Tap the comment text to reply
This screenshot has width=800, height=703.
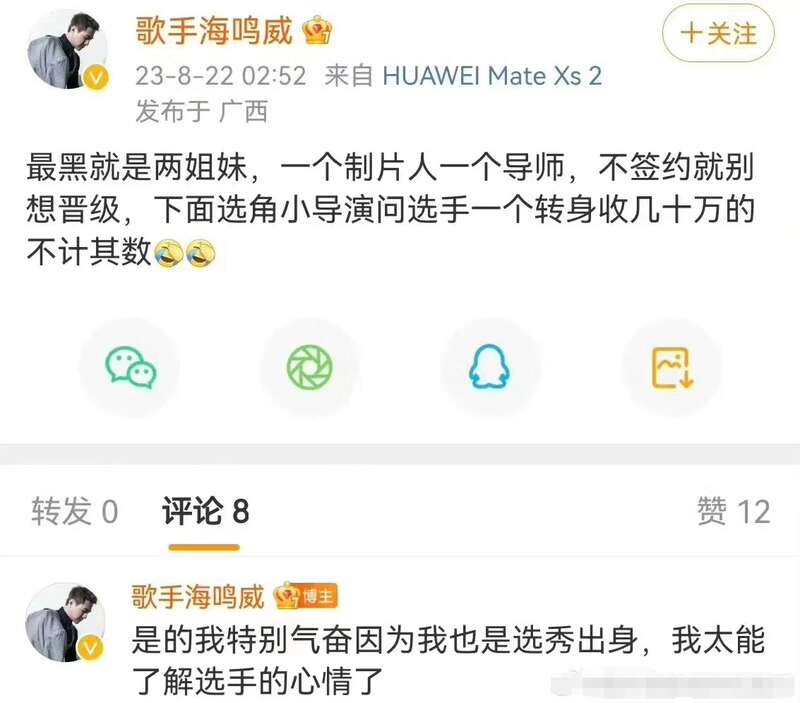pos(448,660)
